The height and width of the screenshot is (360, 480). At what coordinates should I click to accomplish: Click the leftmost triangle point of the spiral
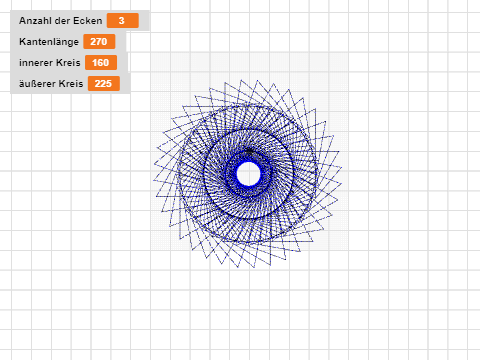154,180
